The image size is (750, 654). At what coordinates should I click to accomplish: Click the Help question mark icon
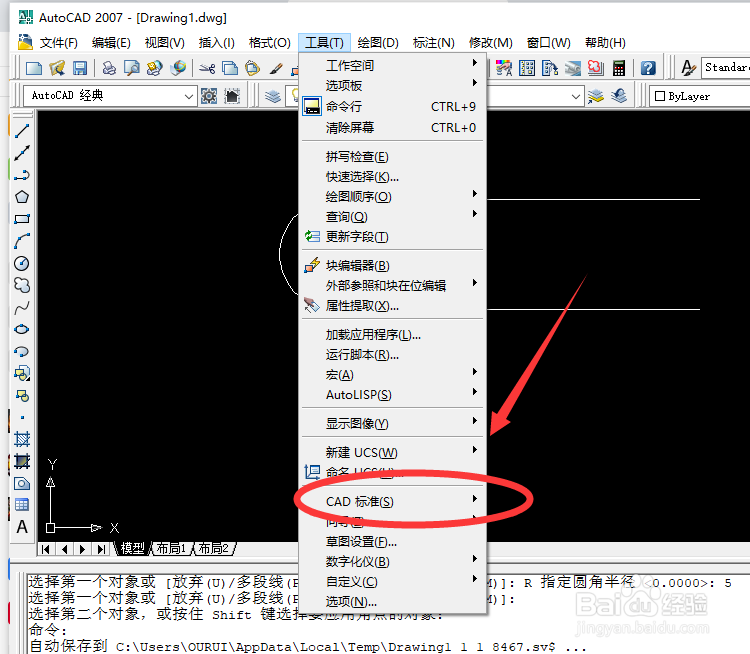pos(648,68)
